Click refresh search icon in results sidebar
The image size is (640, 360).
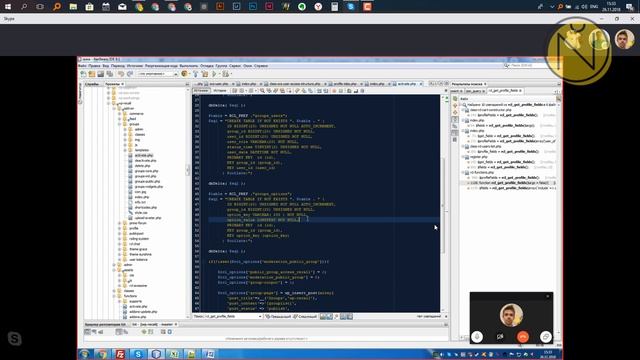pyautogui.click(x=455, y=99)
